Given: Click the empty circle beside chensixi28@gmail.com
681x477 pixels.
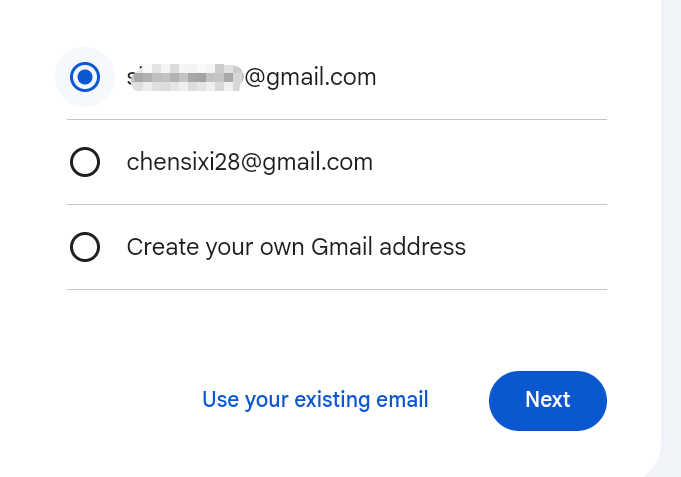Looking at the screenshot, I should click(x=85, y=162).
